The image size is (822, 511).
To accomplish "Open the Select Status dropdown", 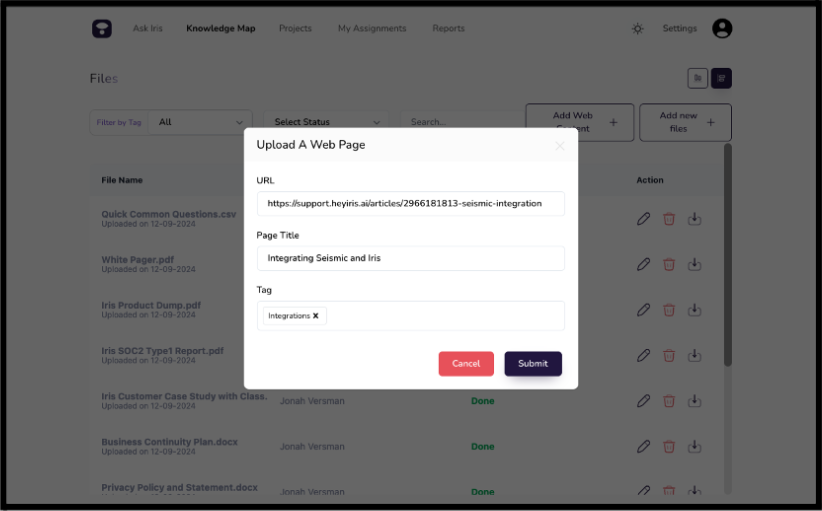I will 326,122.
